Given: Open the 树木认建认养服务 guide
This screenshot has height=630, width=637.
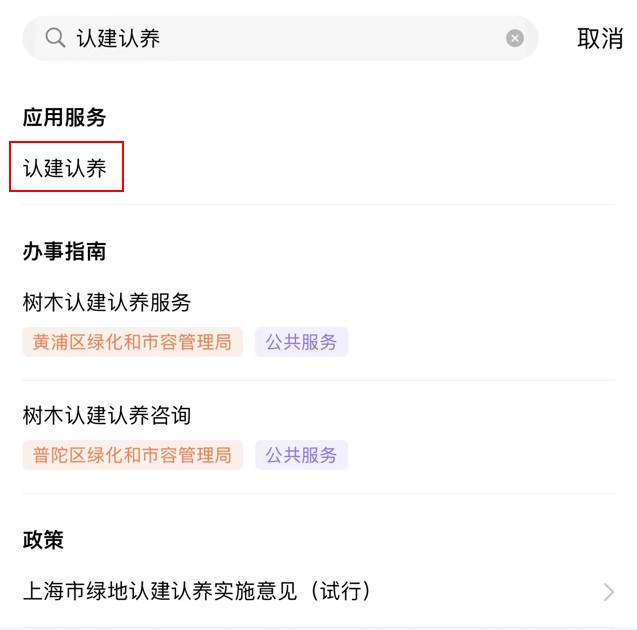Looking at the screenshot, I should [107, 301].
